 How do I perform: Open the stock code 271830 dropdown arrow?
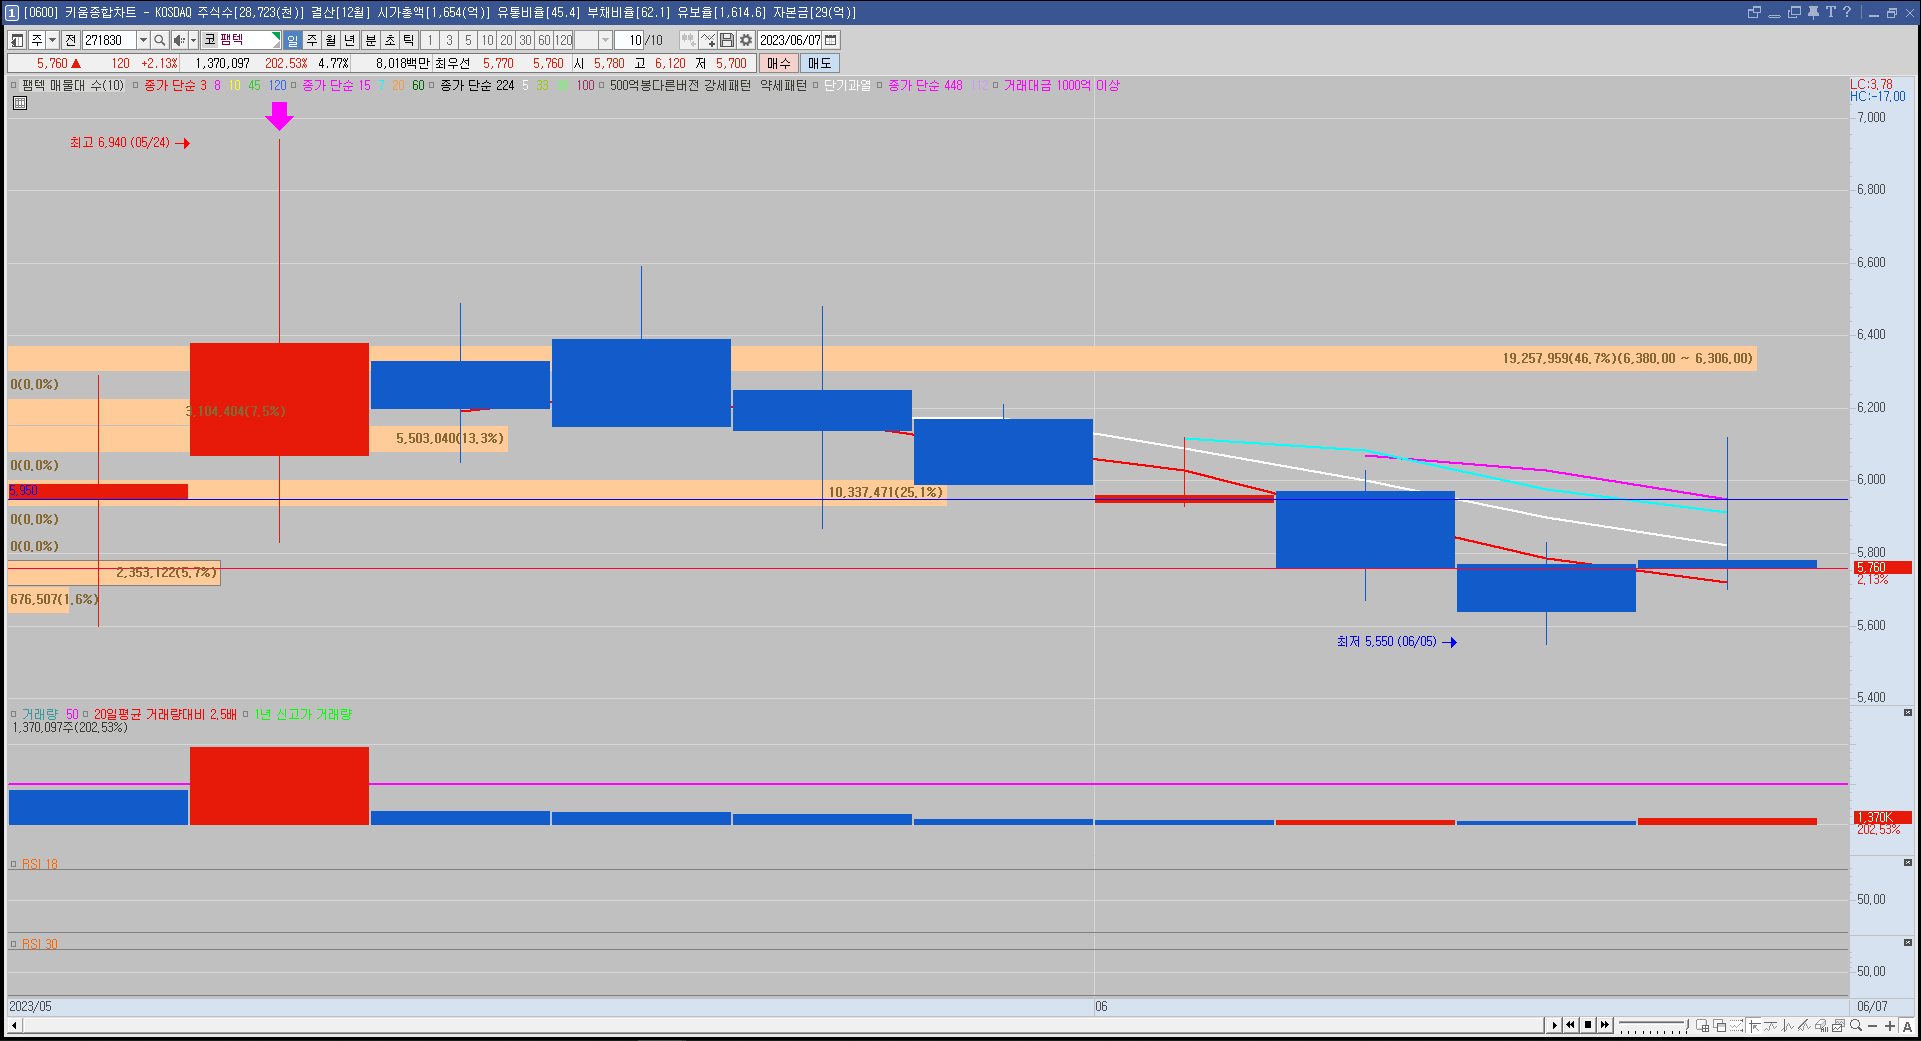pos(143,40)
